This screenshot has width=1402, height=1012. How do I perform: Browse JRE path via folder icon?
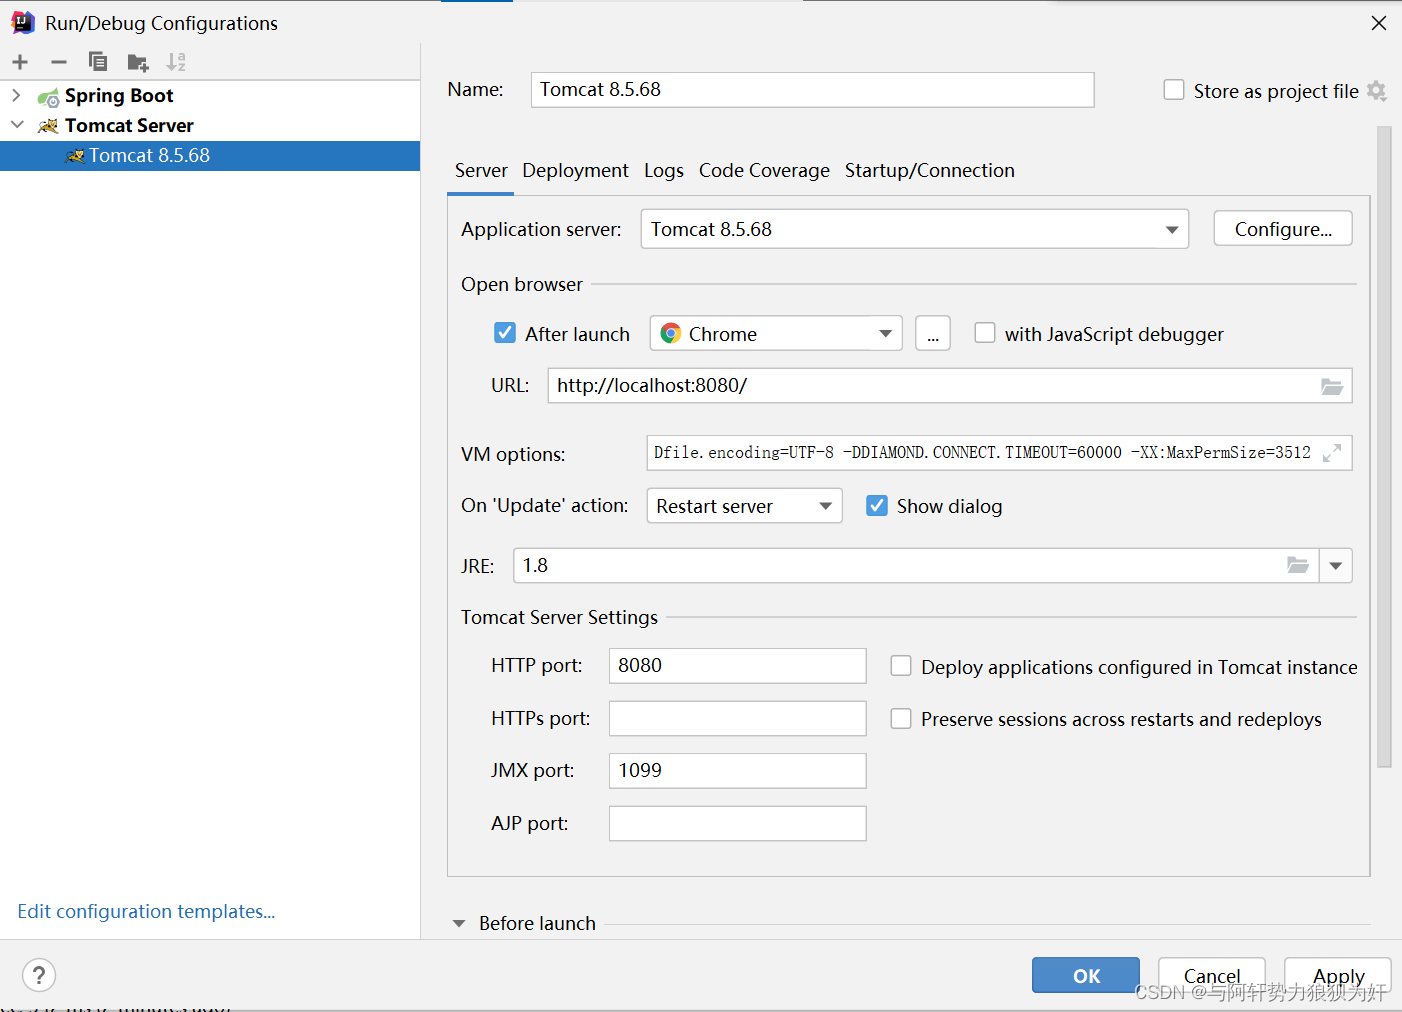click(x=1297, y=565)
